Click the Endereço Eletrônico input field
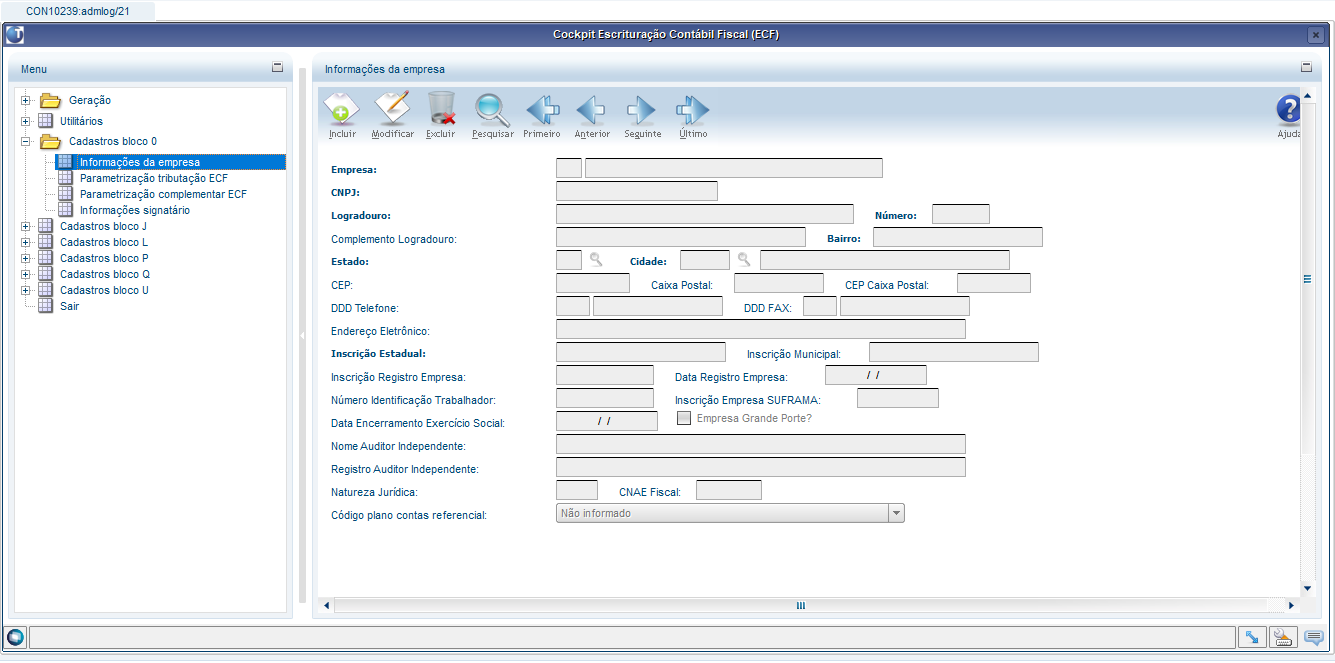Image resolution: width=1335 pixels, height=663 pixels. (x=760, y=329)
